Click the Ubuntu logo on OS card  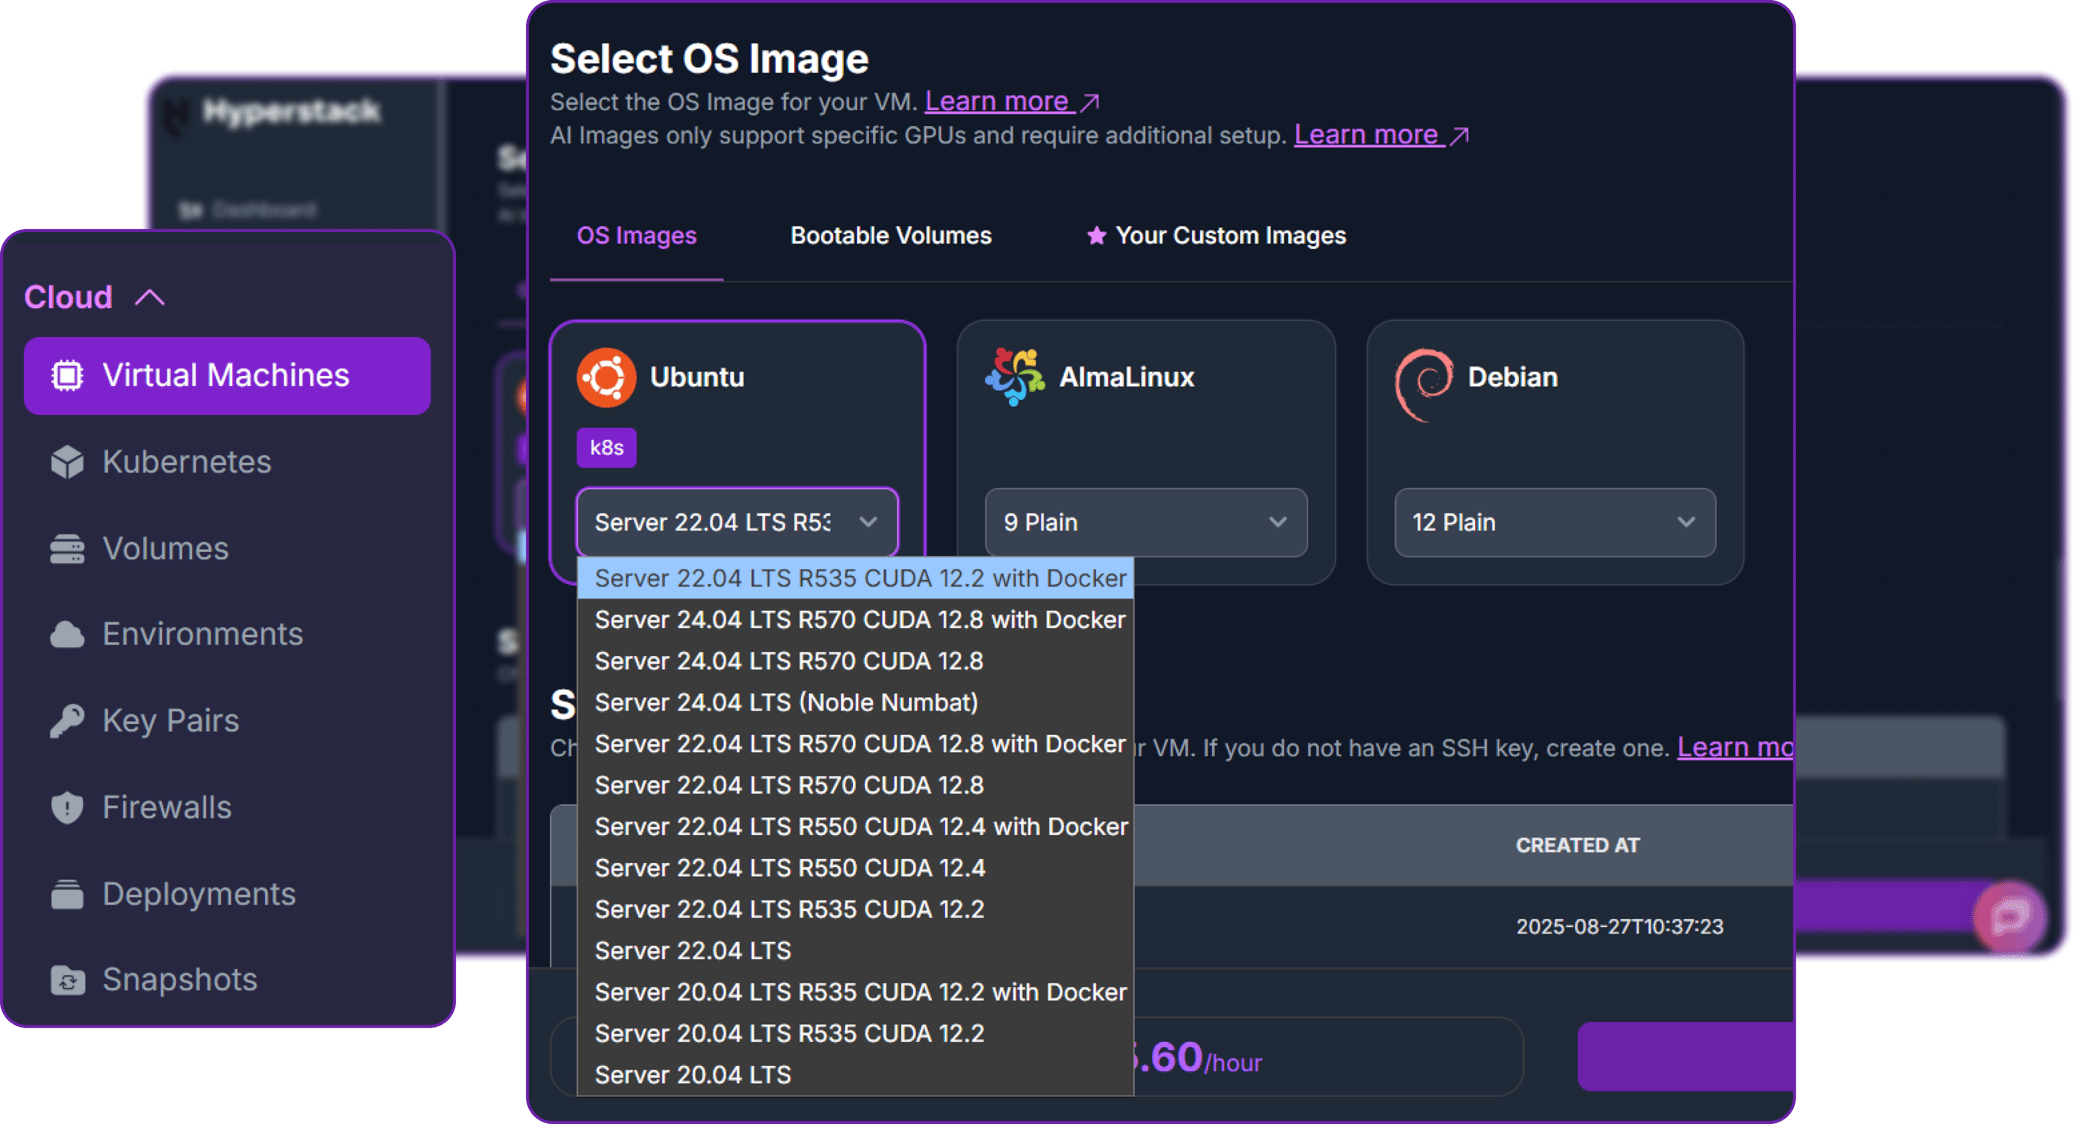tap(606, 377)
